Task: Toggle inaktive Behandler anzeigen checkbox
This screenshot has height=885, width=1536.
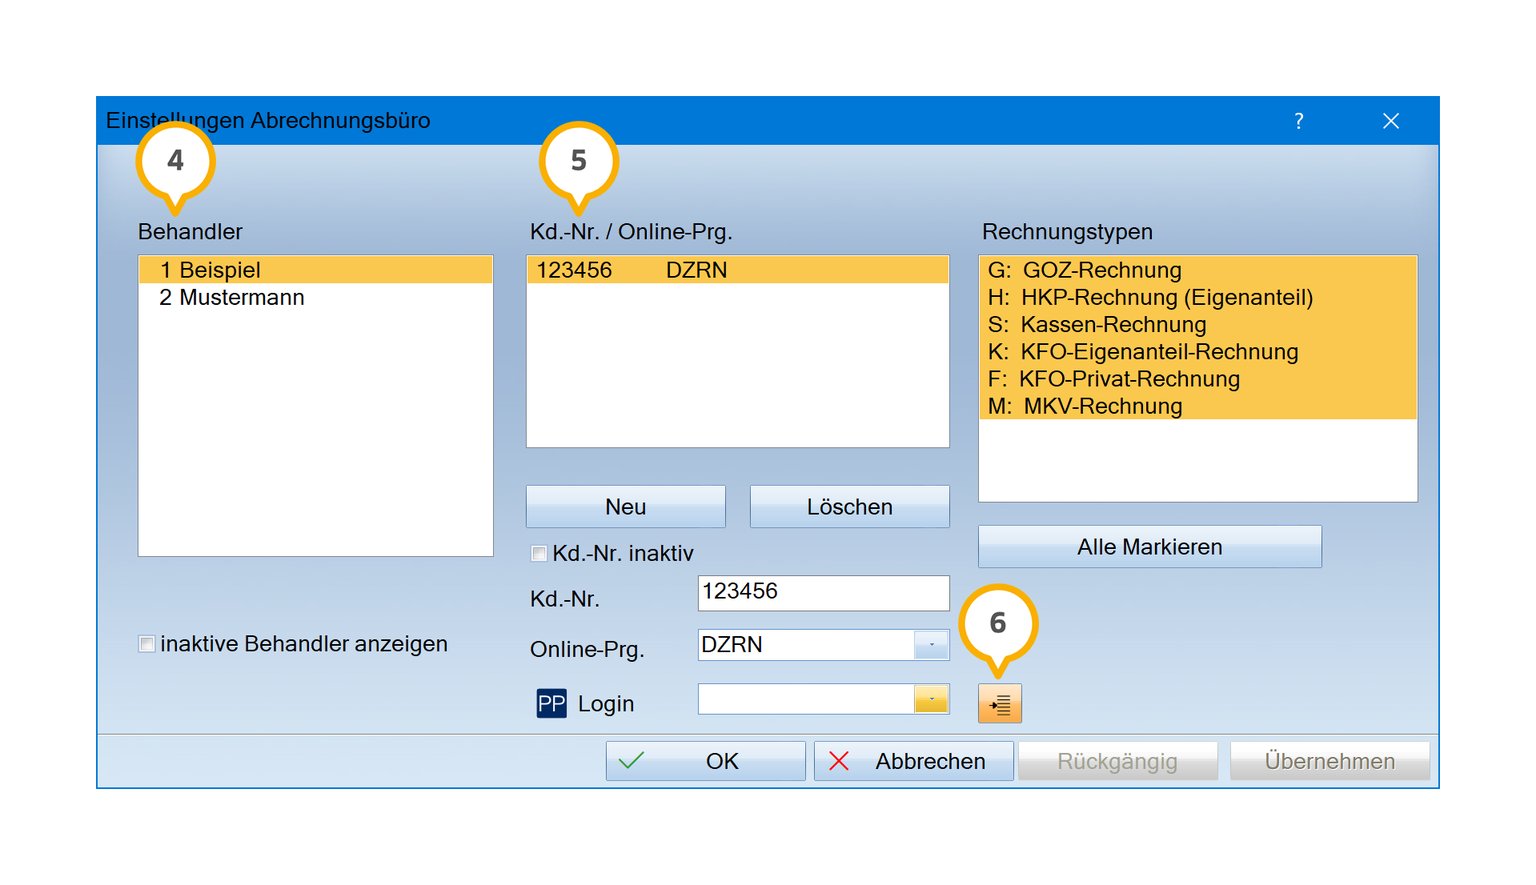Action: tap(147, 644)
